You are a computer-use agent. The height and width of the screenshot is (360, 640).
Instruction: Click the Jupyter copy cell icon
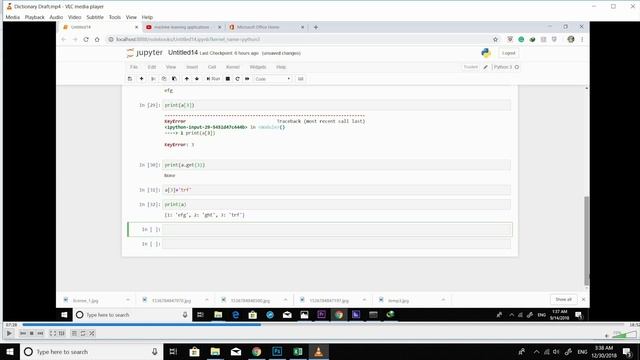[x=164, y=79]
